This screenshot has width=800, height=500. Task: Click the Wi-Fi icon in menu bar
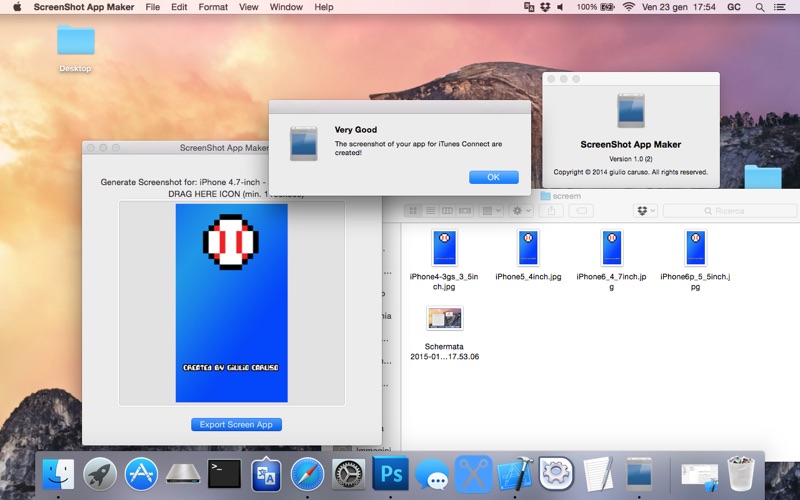pos(629,7)
